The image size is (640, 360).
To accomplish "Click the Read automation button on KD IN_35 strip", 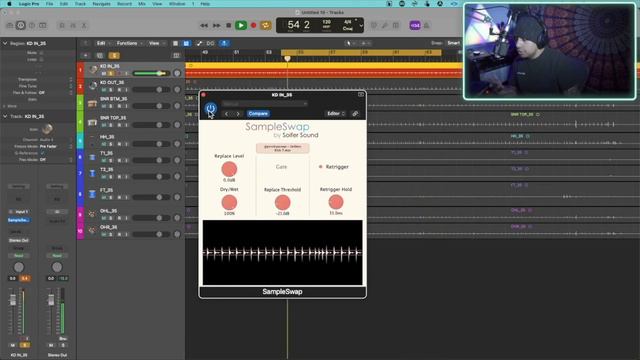I will (19, 256).
